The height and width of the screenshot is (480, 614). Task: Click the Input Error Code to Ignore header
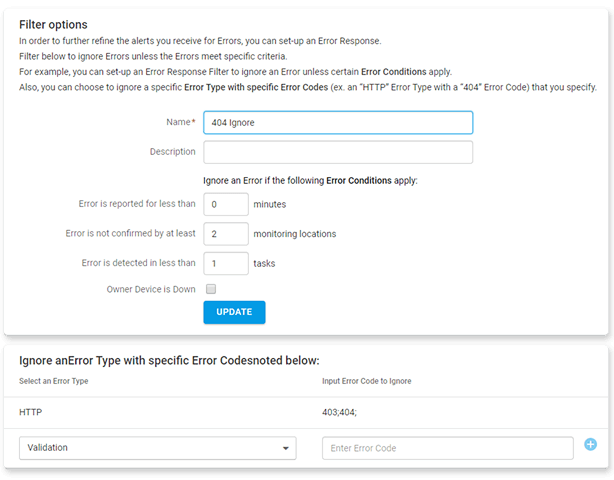367,381
